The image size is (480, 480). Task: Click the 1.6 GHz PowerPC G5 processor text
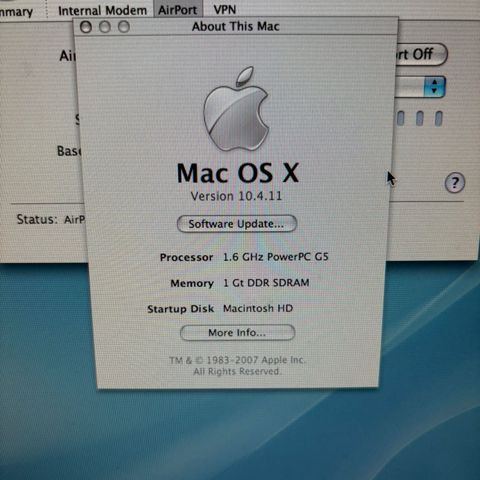[276, 257]
